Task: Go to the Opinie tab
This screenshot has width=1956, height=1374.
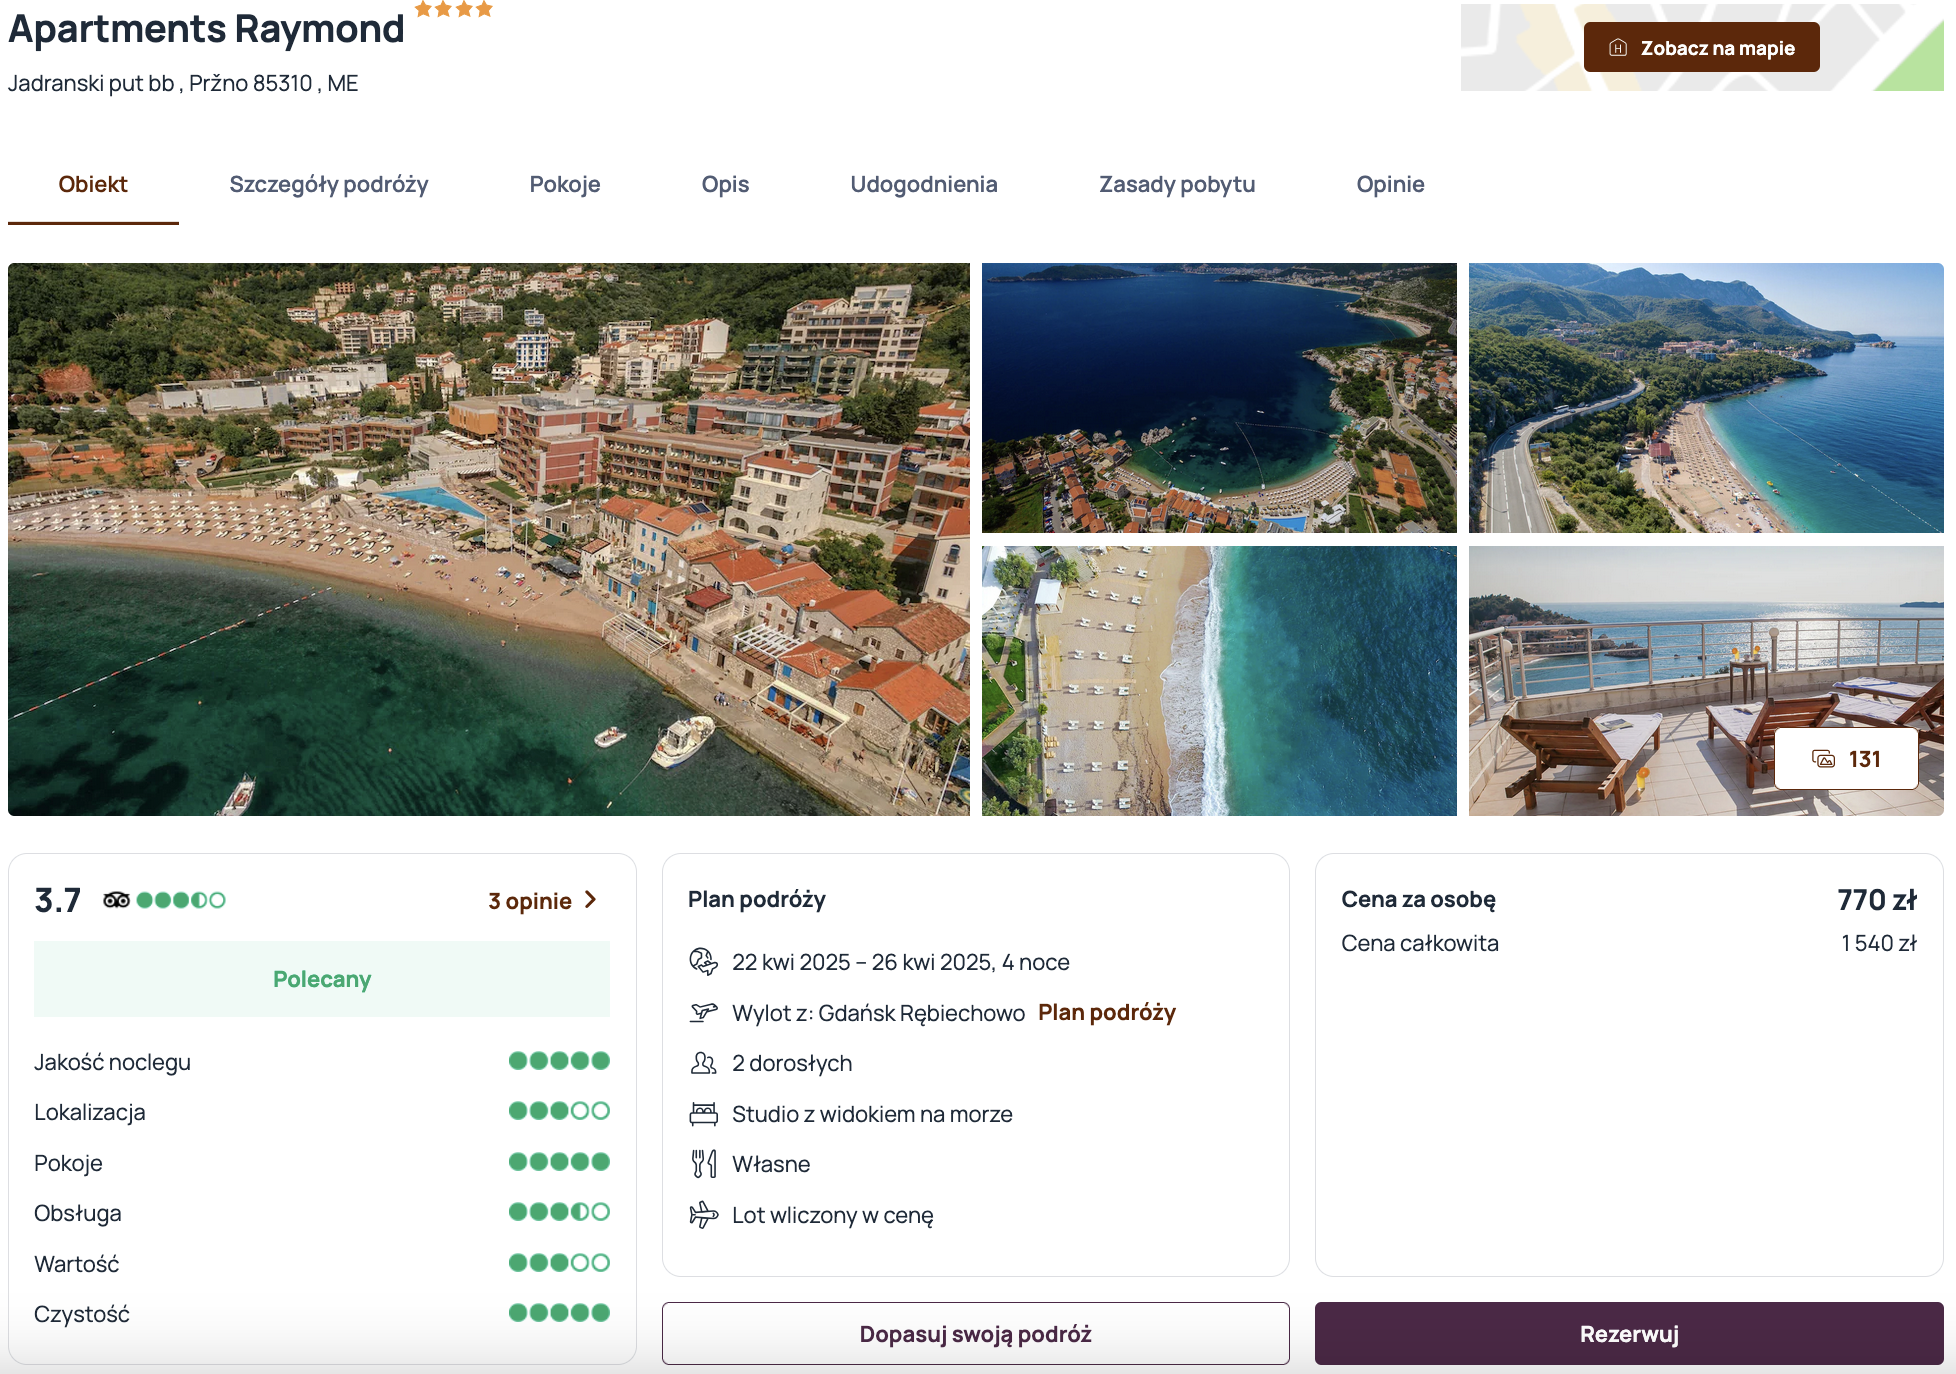Action: click(x=1390, y=184)
